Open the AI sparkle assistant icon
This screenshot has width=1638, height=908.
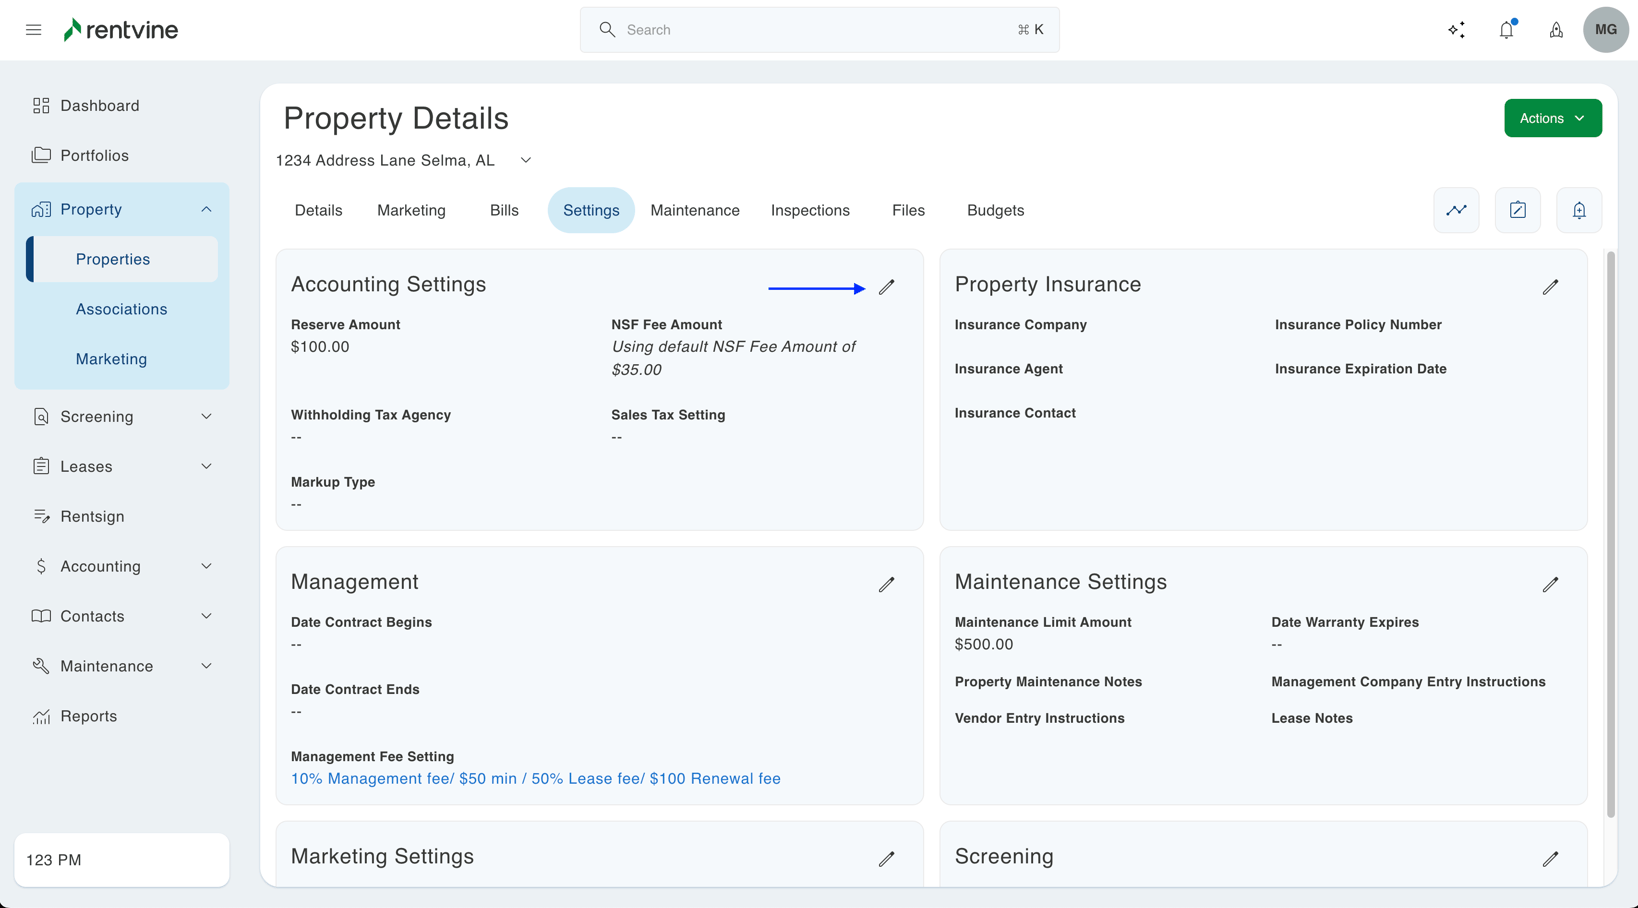(1457, 30)
